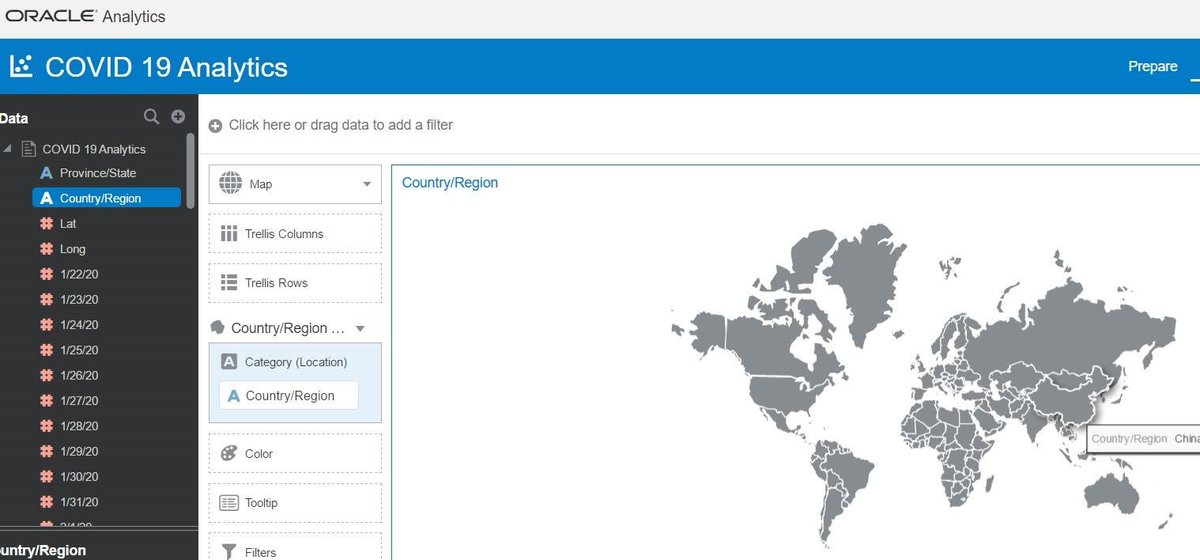Click the COVID 19 Analytics page title

166,67
